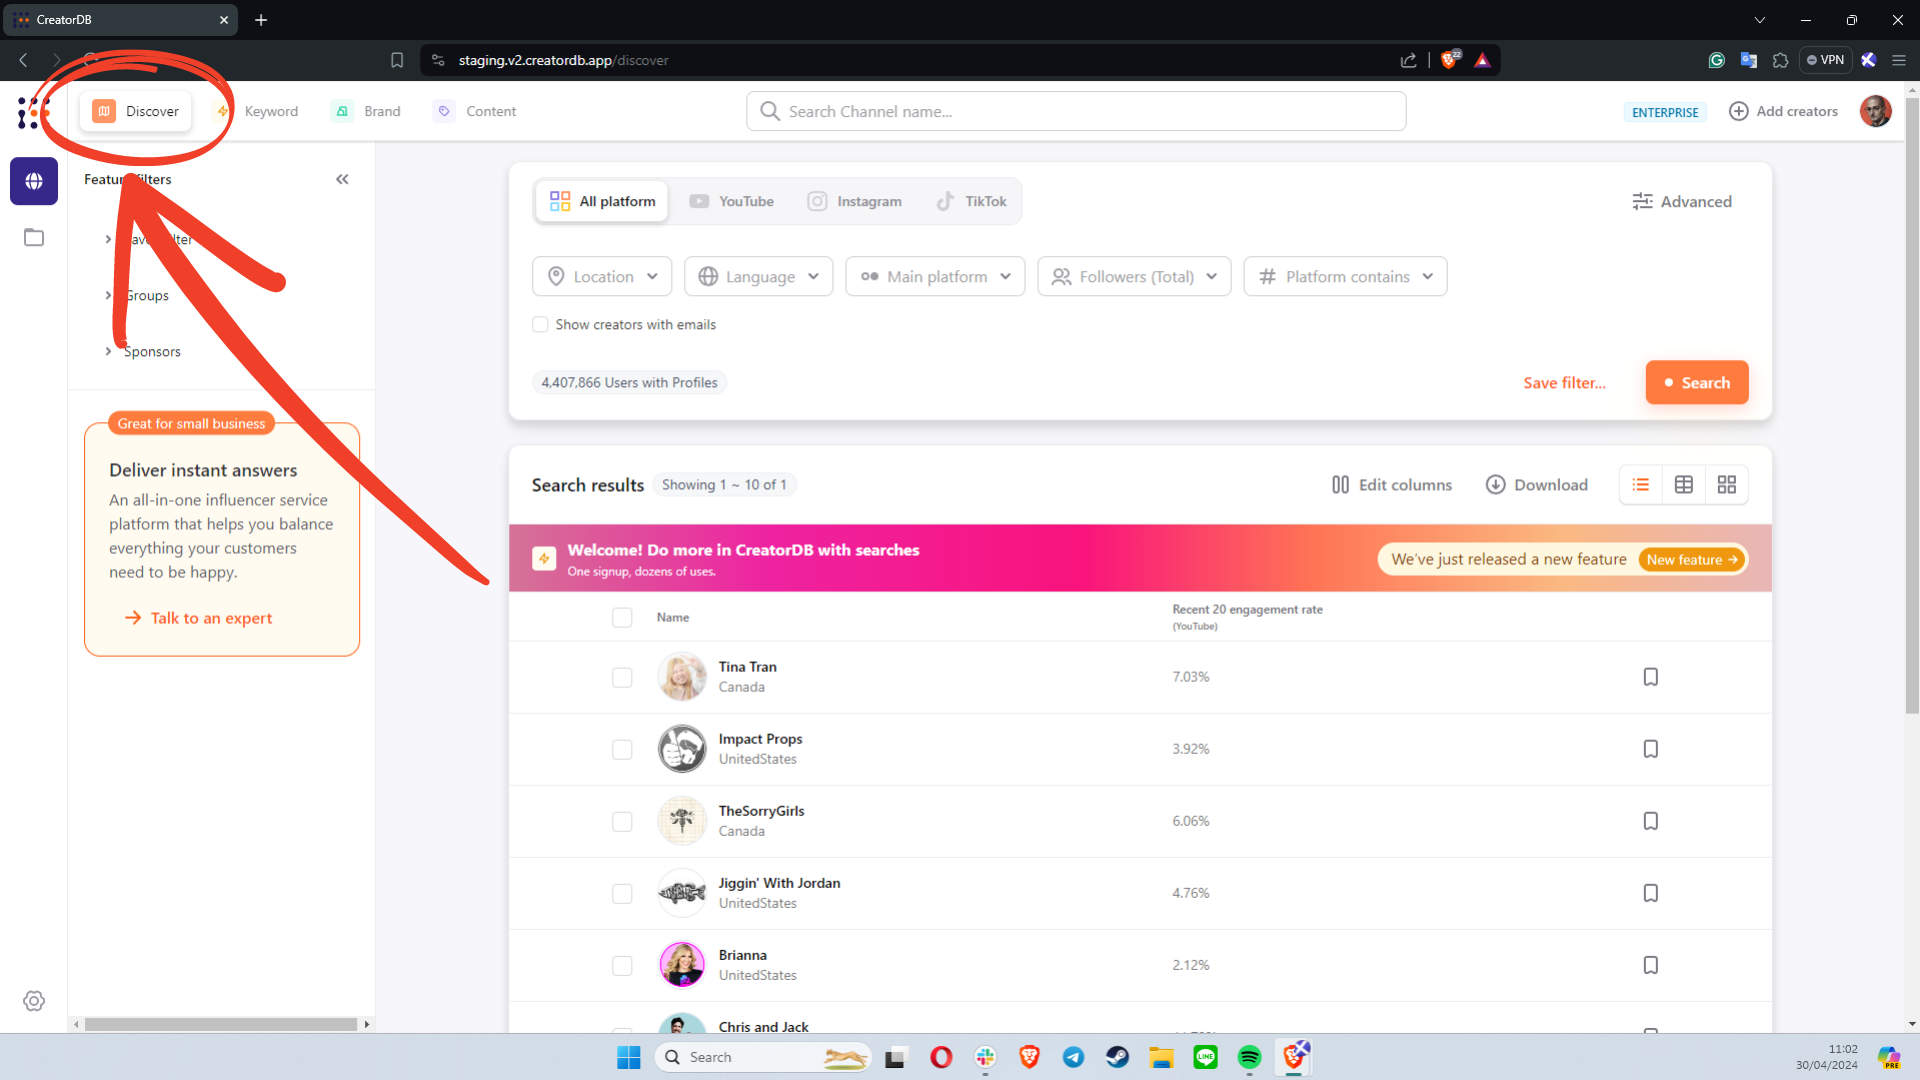1920x1080 pixels.
Task: Bookmark the Brianna row
Action: point(1651,965)
